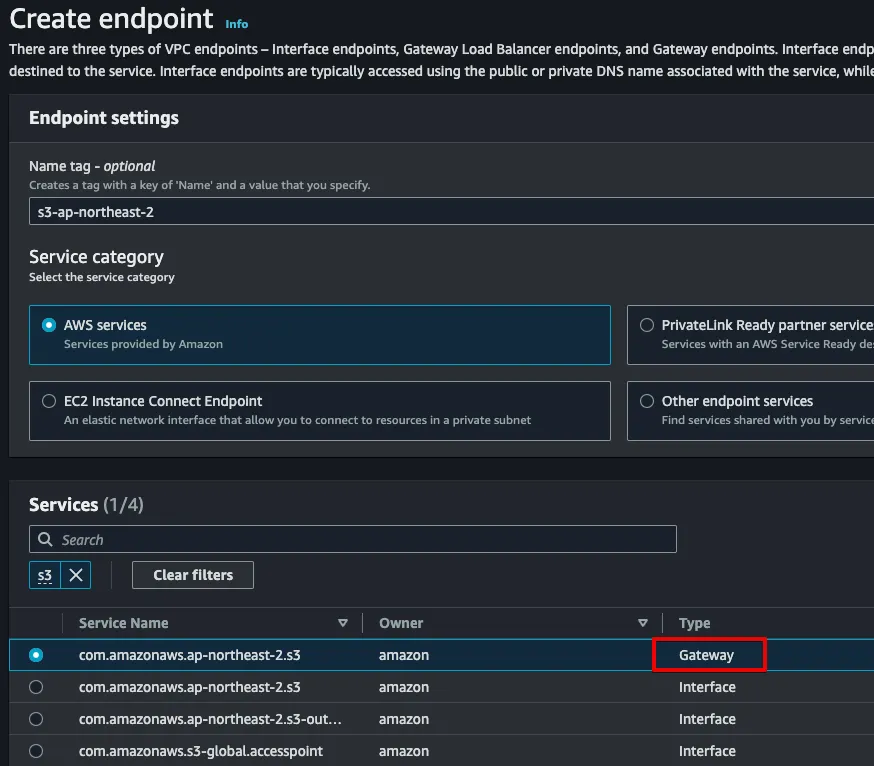Click the Service Name column header text
The width and height of the screenshot is (874, 766).
coord(123,623)
